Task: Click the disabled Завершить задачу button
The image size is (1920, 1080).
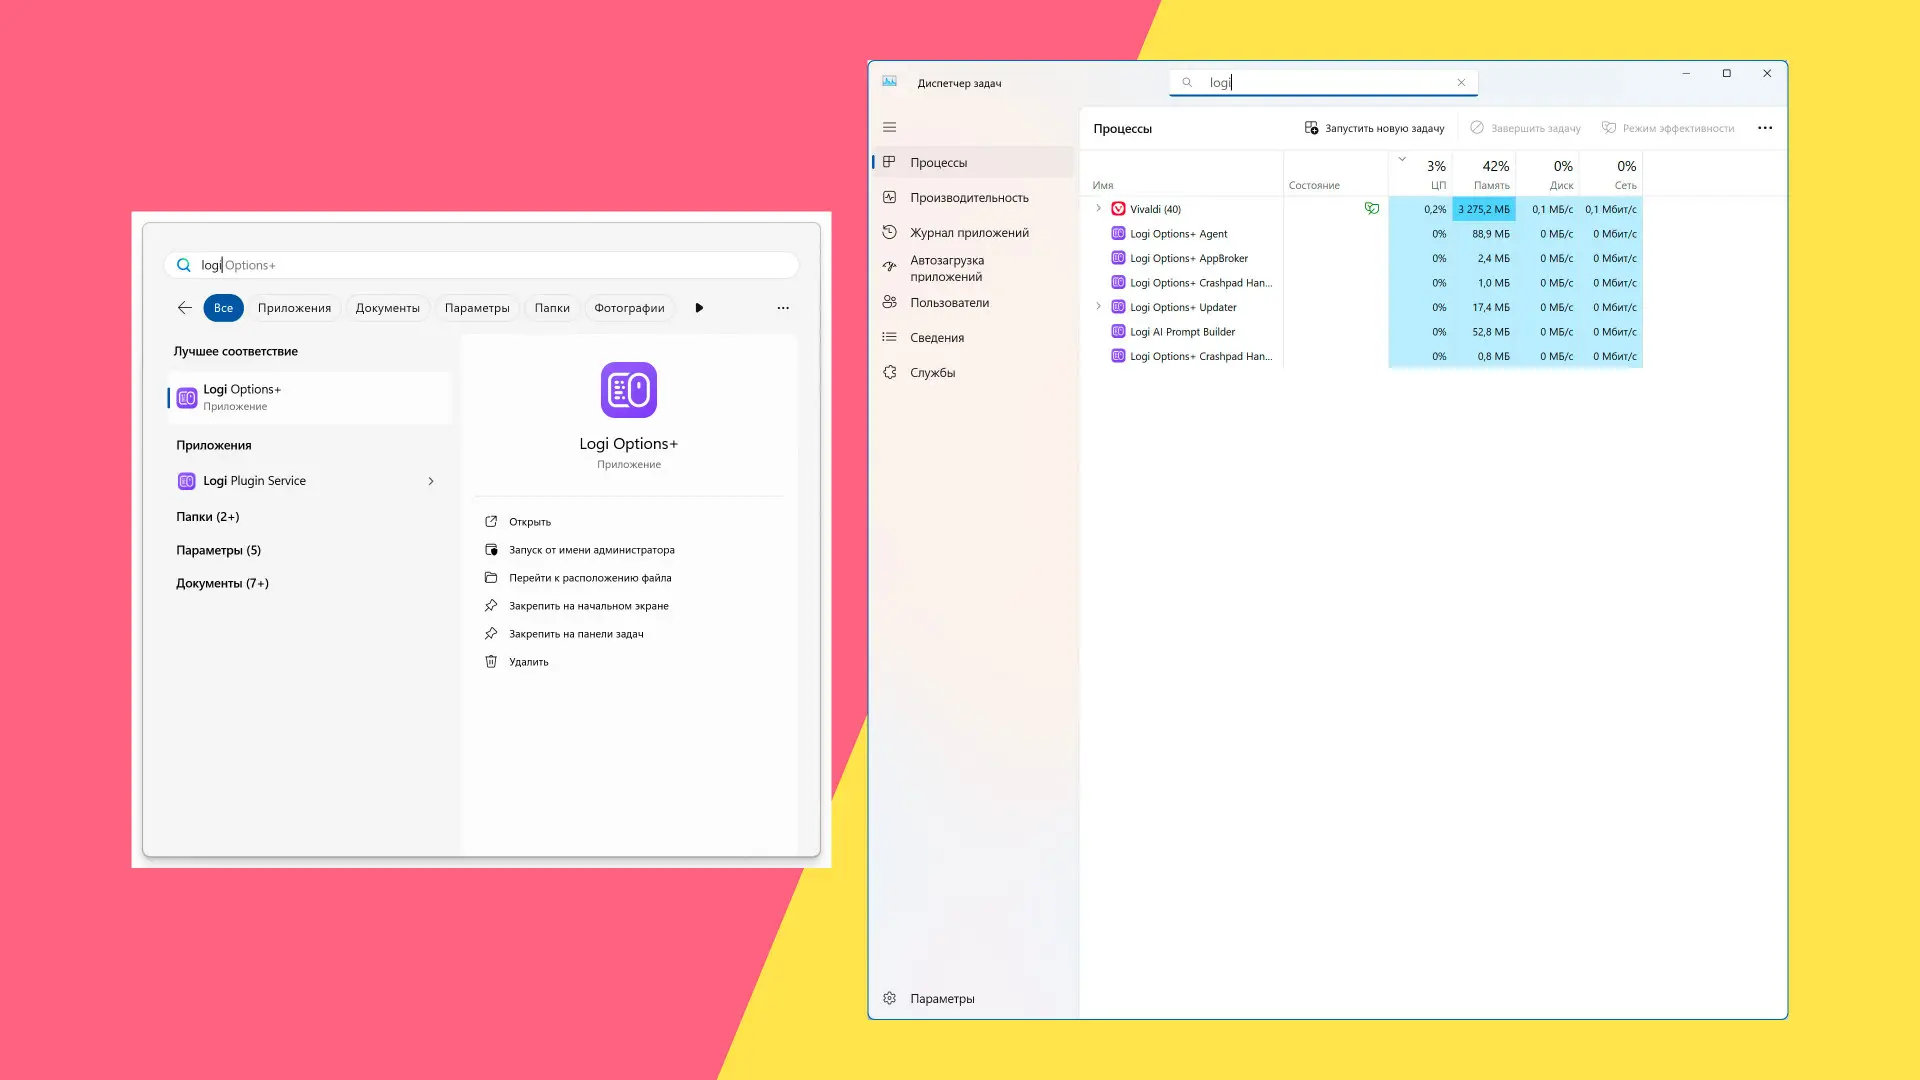Action: coord(1525,128)
